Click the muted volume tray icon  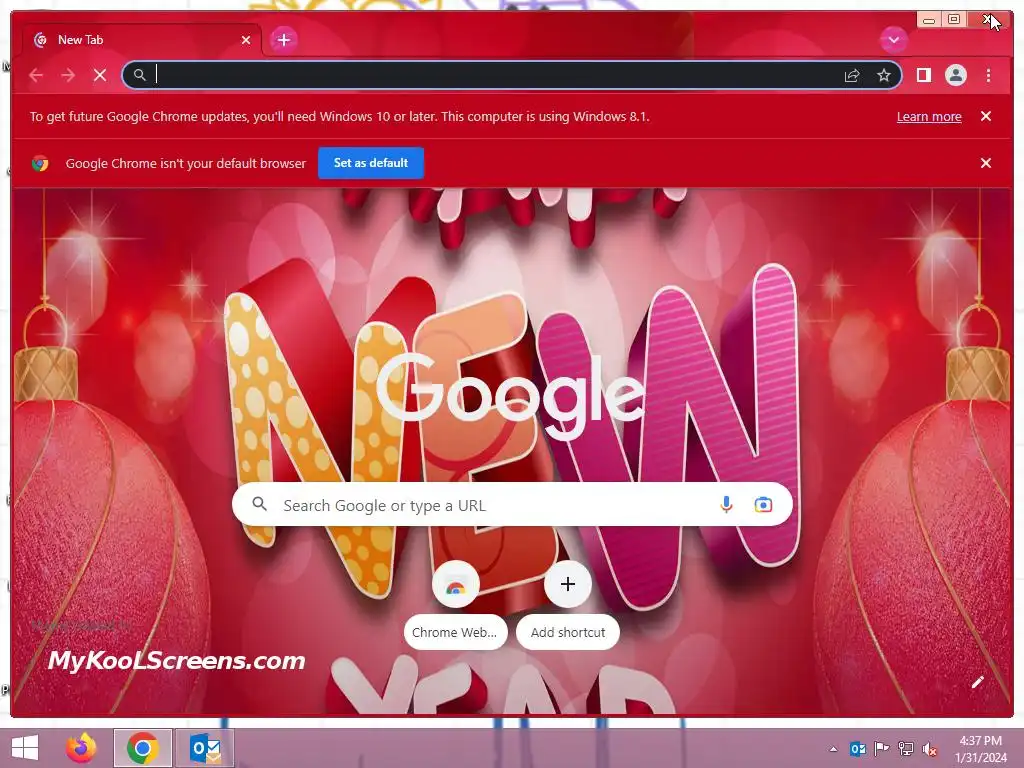929,749
